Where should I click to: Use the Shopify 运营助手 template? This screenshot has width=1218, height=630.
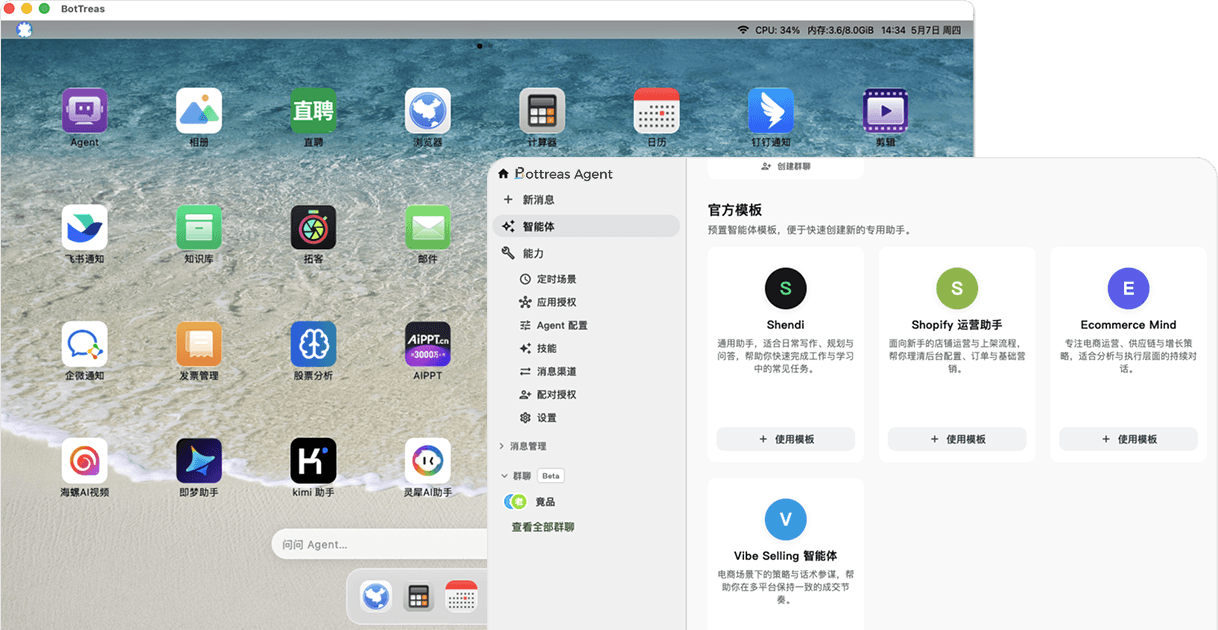click(957, 439)
